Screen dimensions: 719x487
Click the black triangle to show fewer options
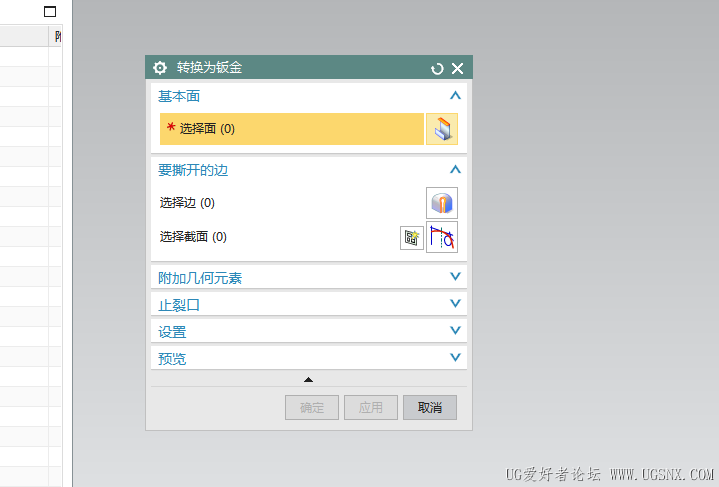[309, 380]
